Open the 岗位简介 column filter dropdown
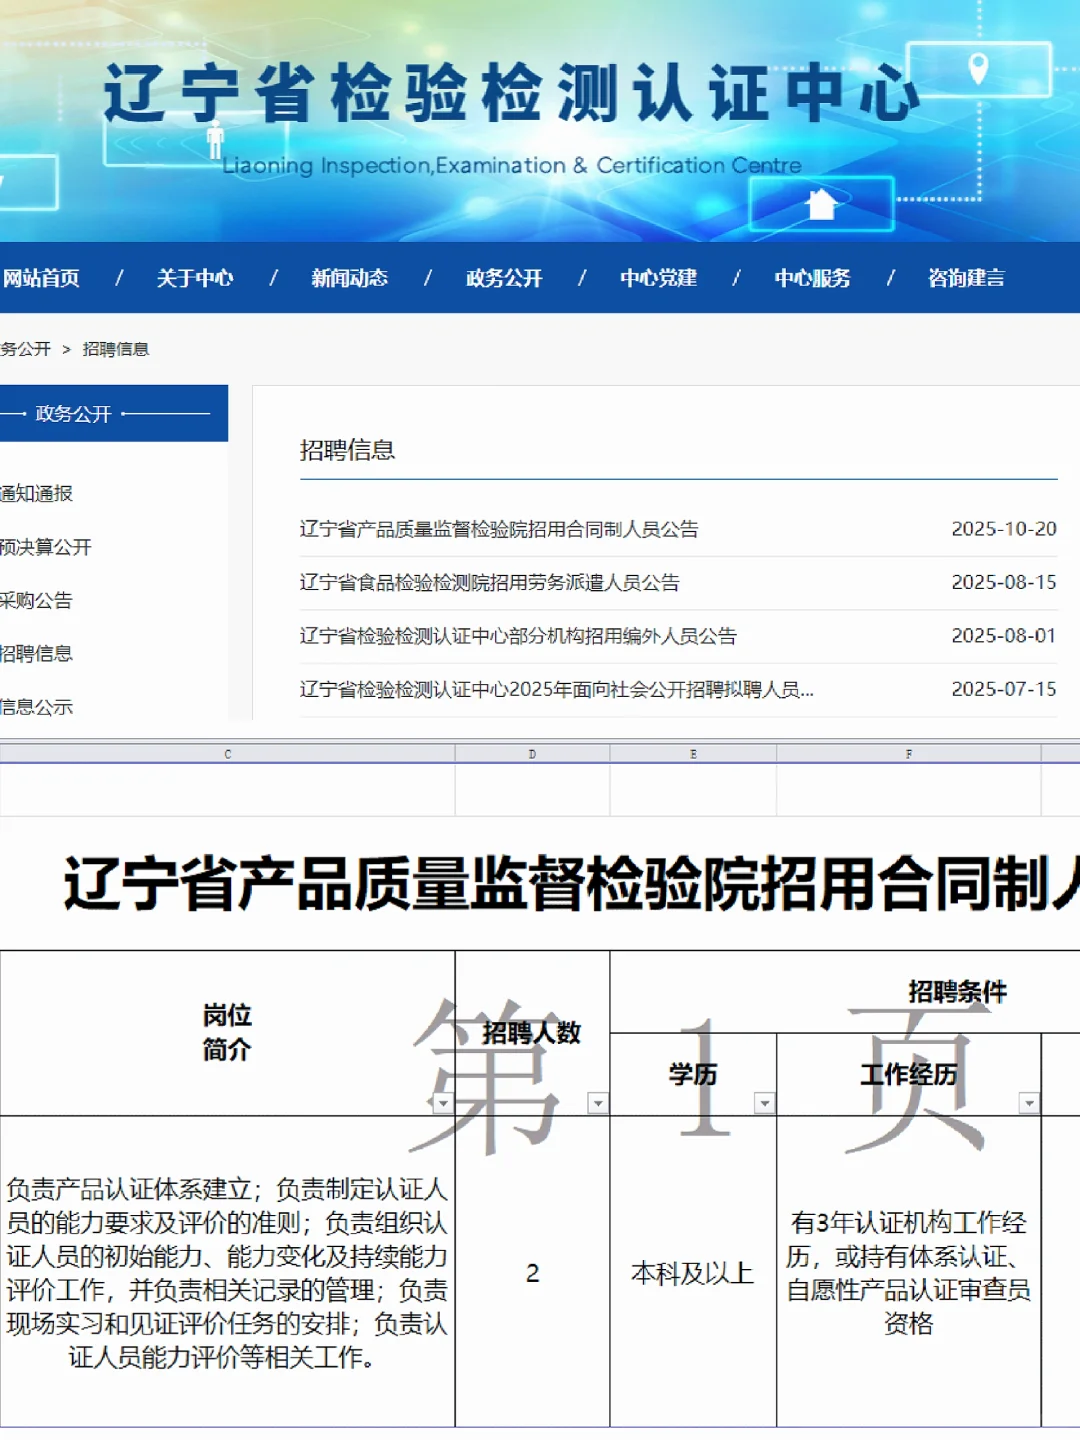Screen dimensions: 1080x1440 [x=444, y=1103]
